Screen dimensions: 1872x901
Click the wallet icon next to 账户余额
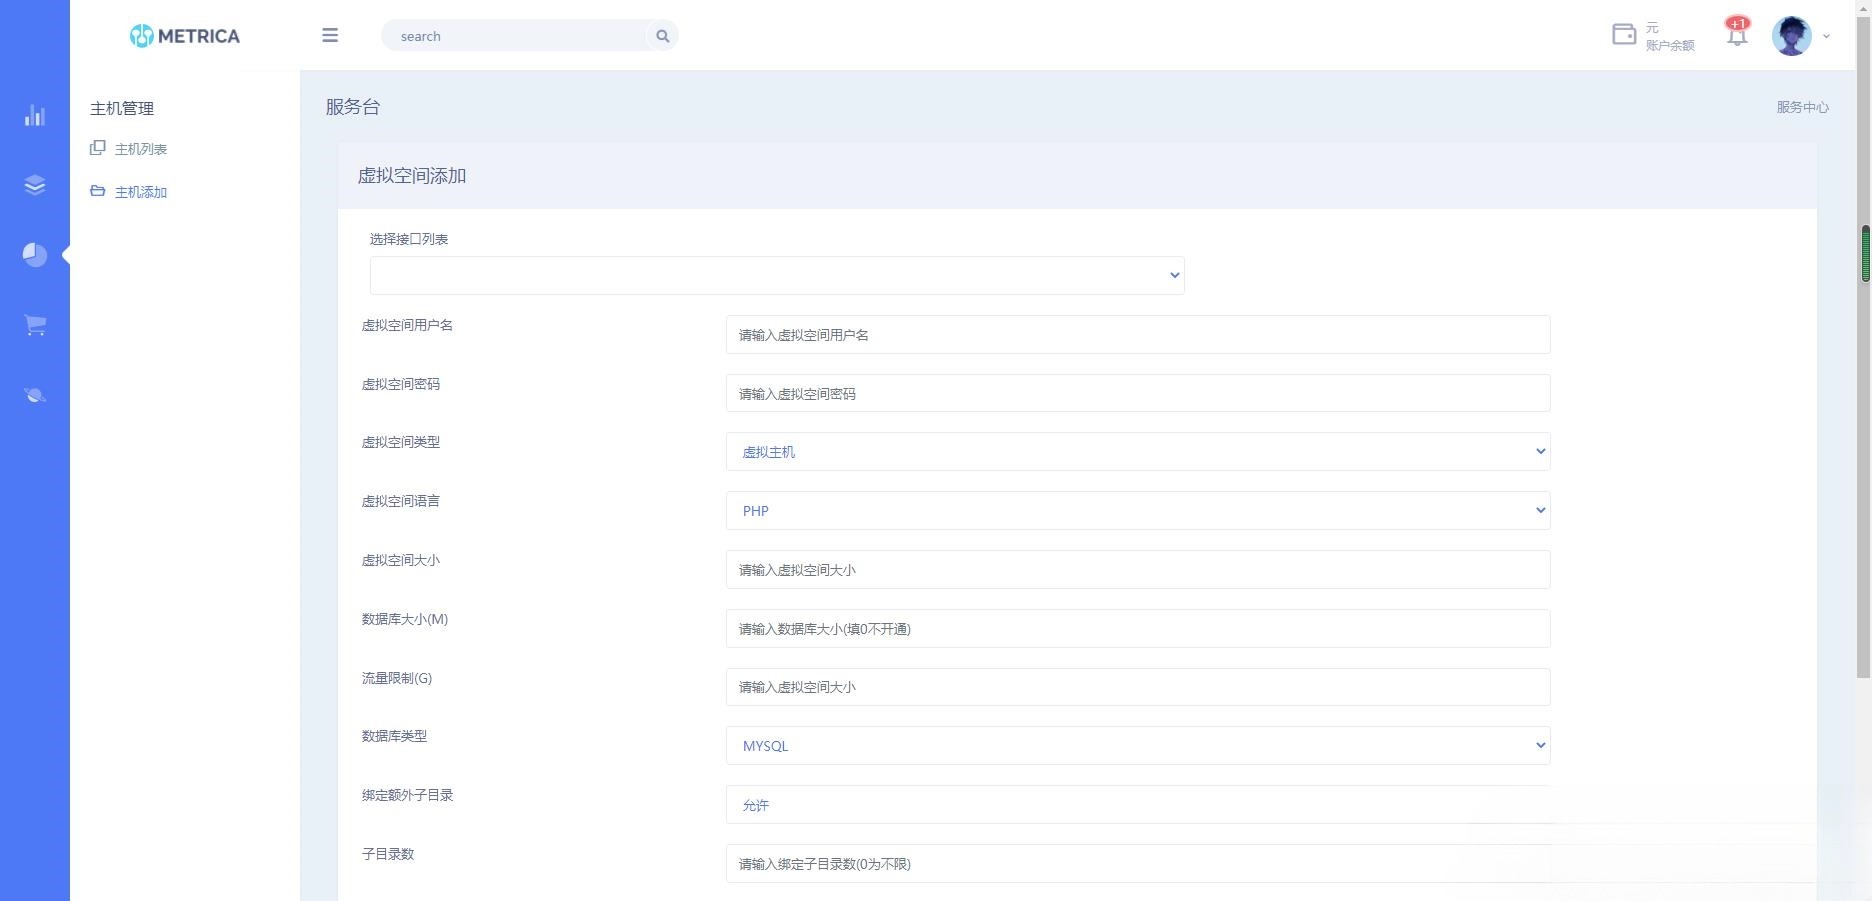pos(1622,33)
